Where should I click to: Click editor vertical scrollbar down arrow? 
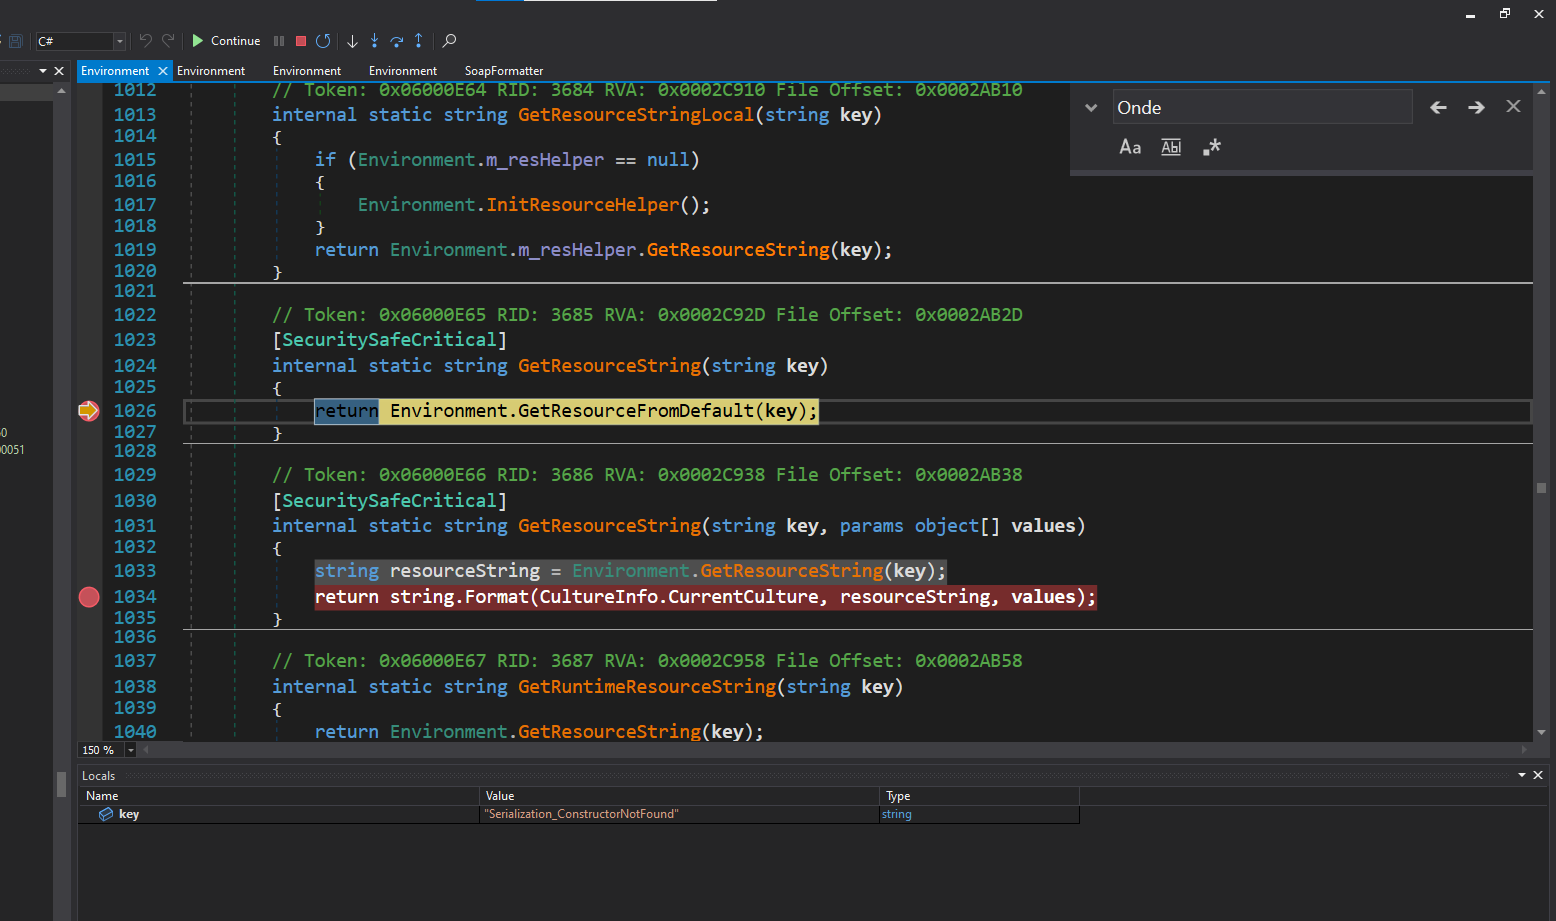point(1541,733)
